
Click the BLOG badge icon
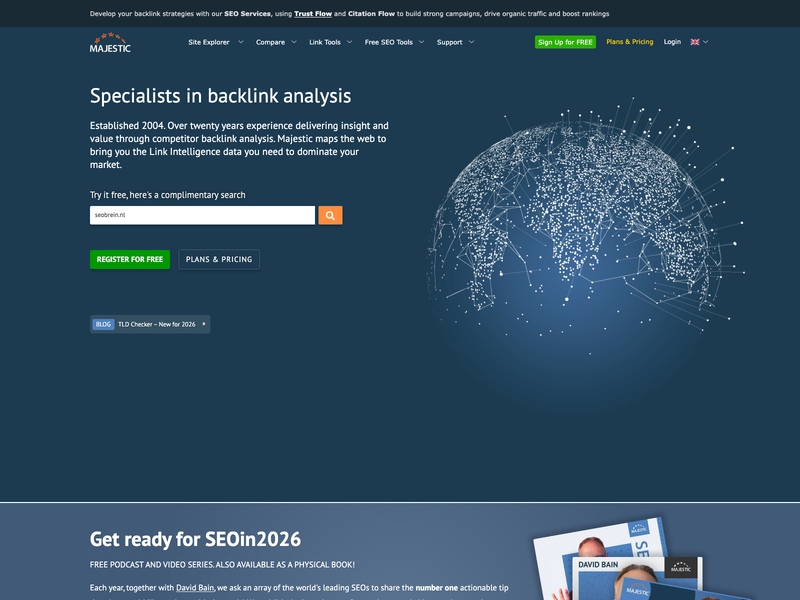pyautogui.click(x=103, y=324)
